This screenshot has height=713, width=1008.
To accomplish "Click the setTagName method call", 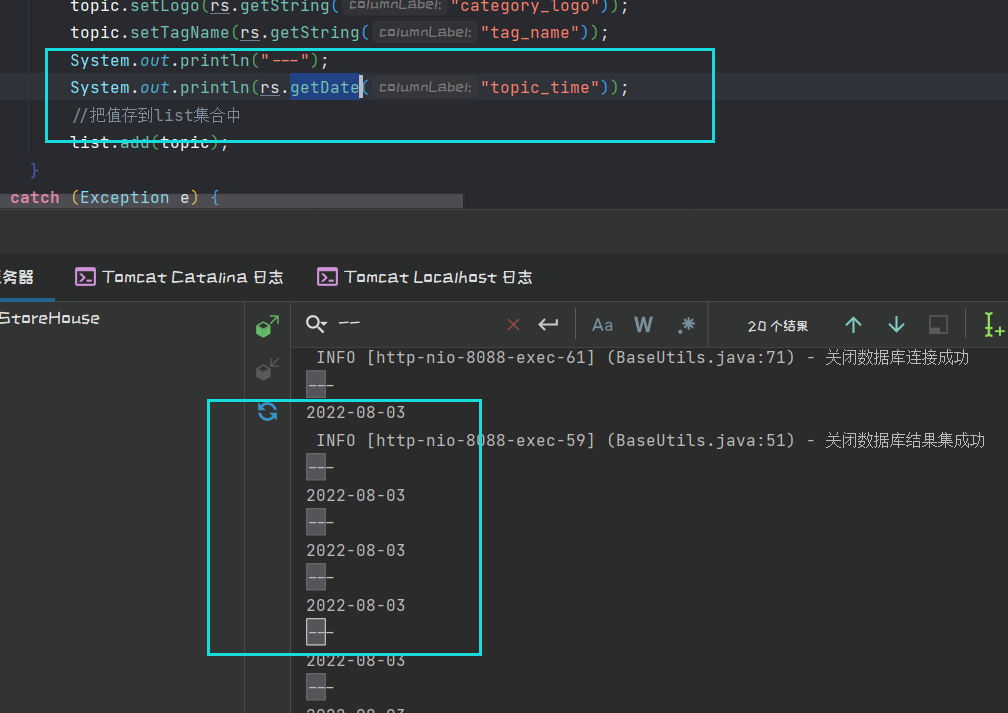I will pos(180,33).
